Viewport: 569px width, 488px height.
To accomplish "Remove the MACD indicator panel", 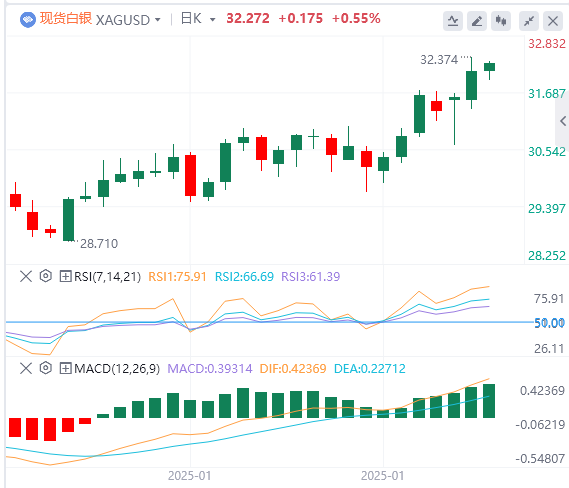I will (x=26, y=369).
